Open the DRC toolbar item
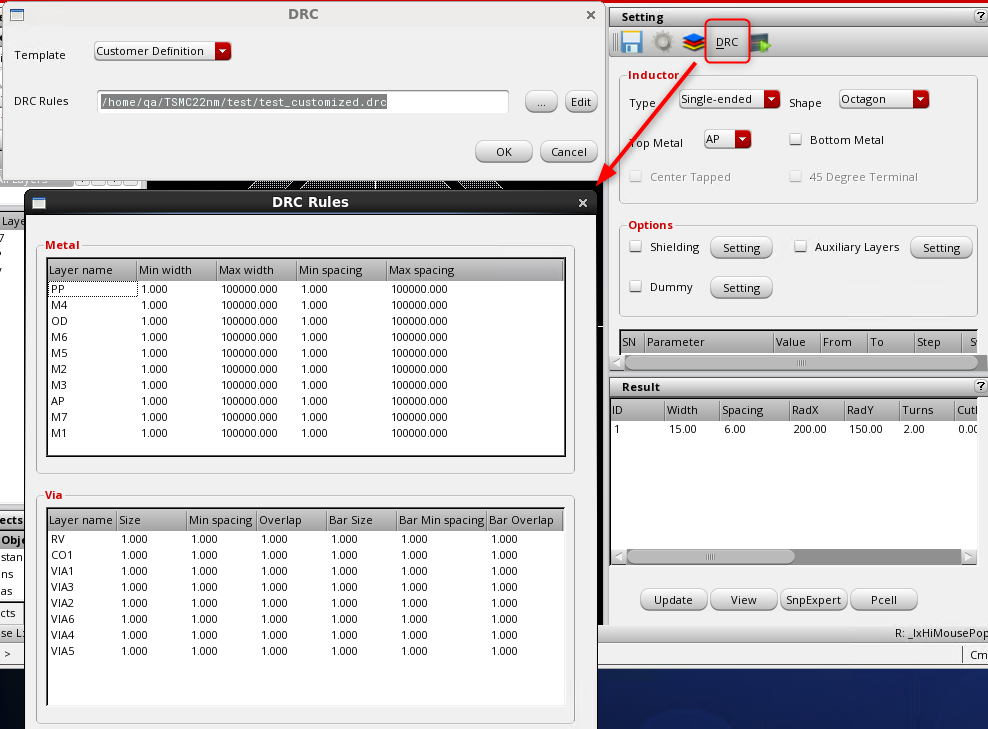 [x=727, y=42]
